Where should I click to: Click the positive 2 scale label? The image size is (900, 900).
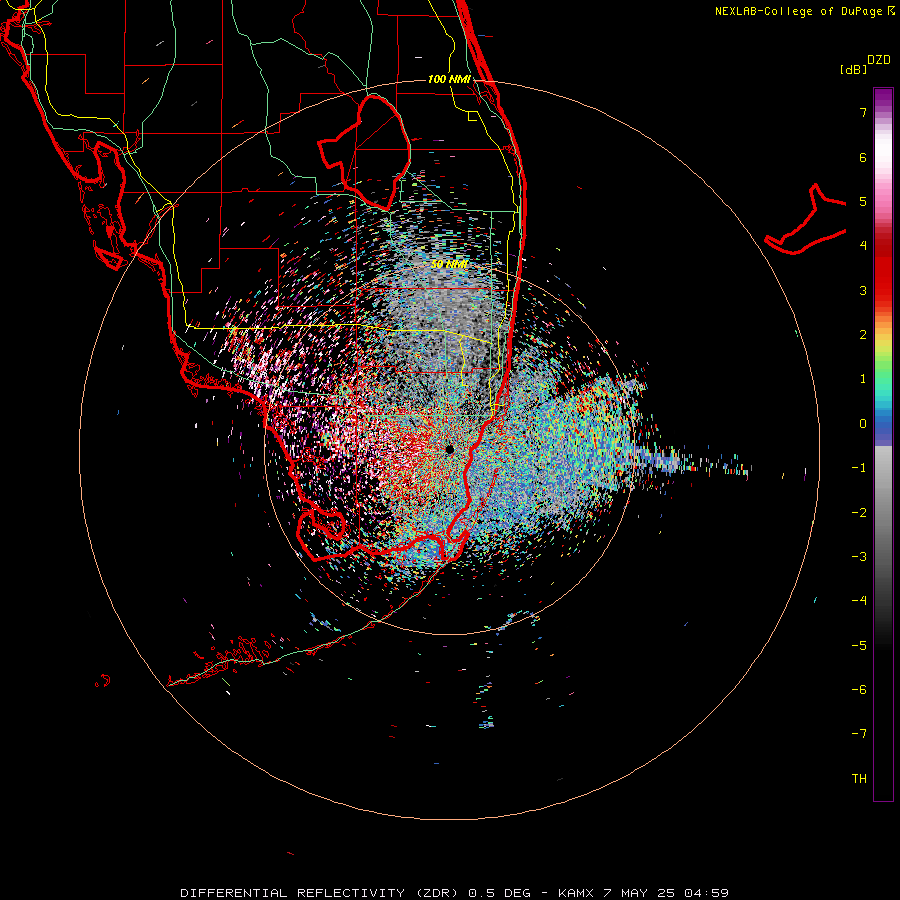[863, 335]
